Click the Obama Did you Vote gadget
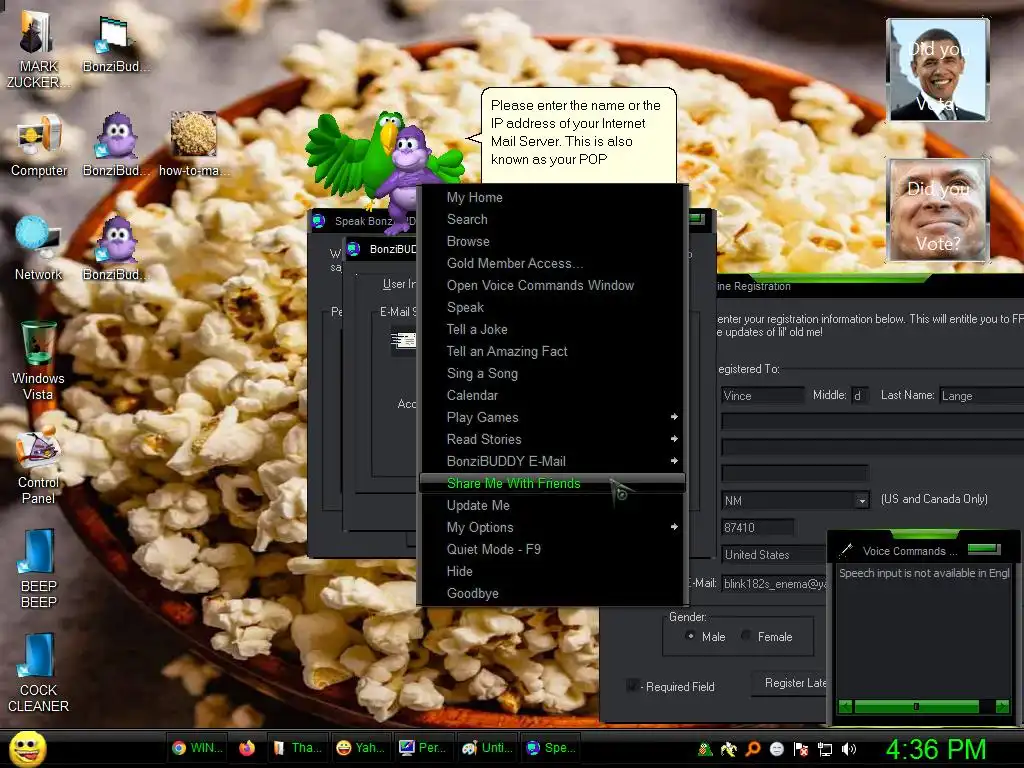Image resolution: width=1024 pixels, height=768 pixels. click(938, 69)
